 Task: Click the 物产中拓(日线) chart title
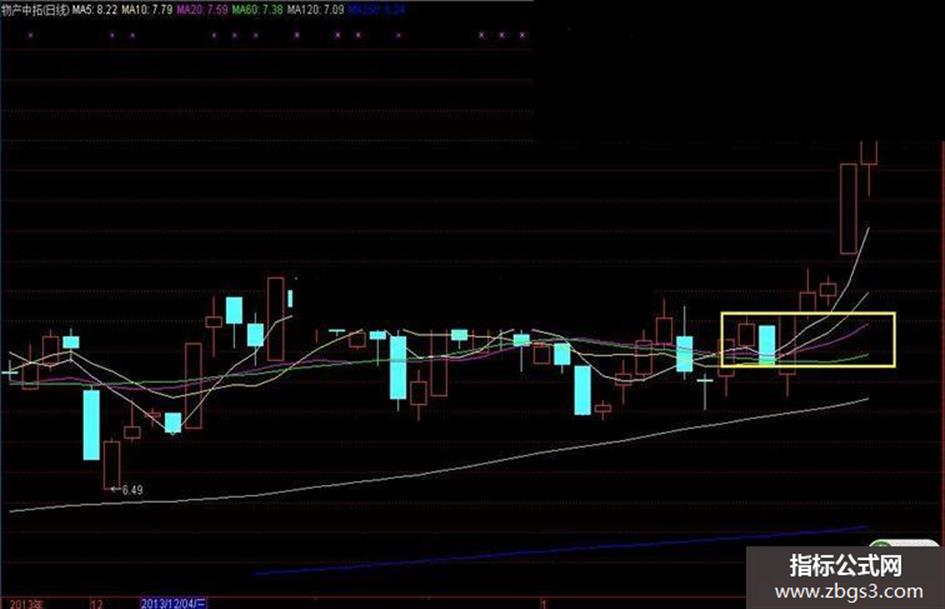click(35, 10)
